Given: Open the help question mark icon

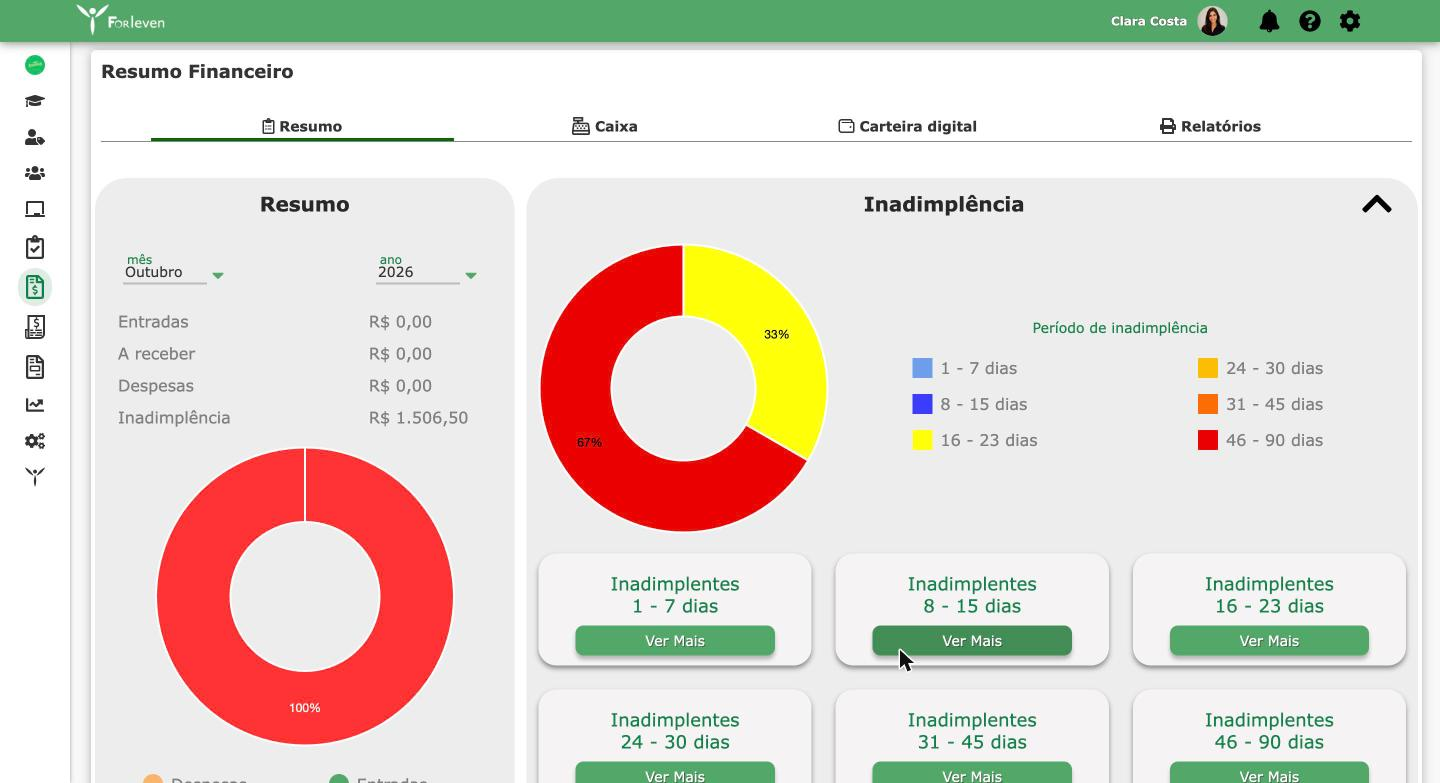Looking at the screenshot, I should pyautogui.click(x=1310, y=21).
